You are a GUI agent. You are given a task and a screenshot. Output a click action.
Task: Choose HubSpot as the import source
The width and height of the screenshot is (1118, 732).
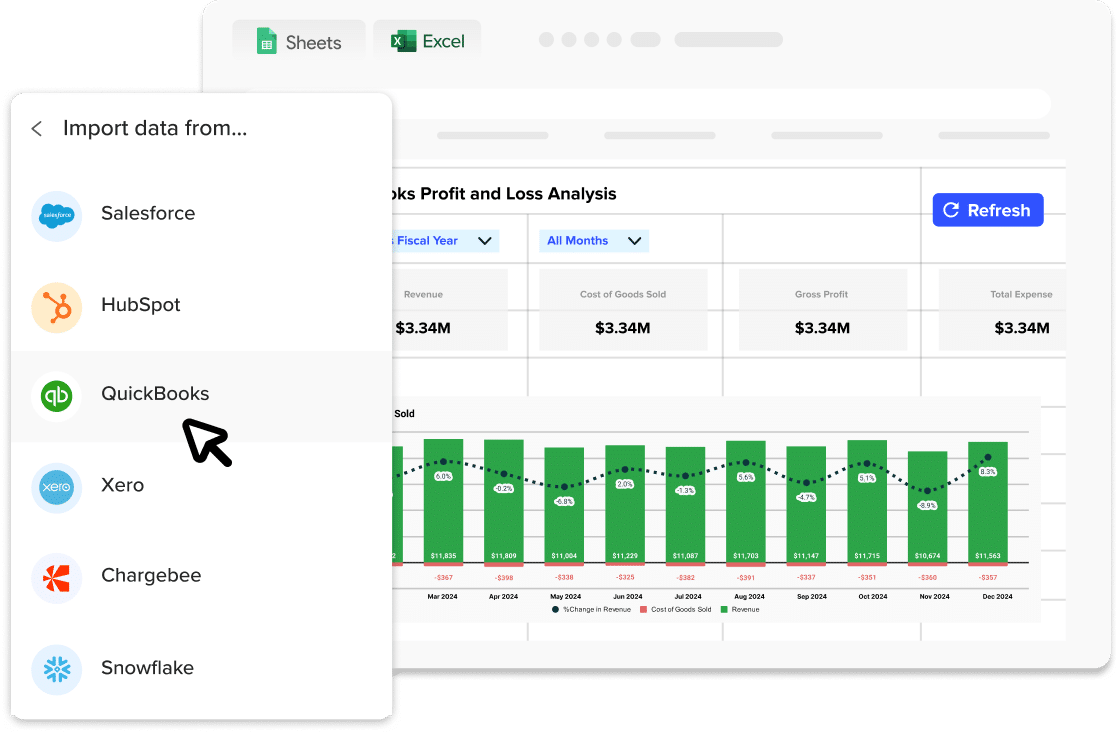click(201, 306)
